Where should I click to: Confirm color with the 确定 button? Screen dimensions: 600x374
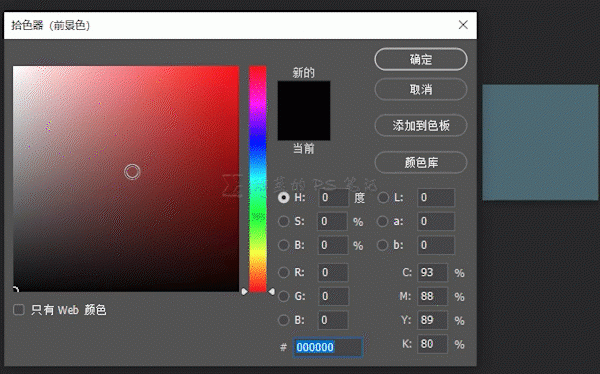[x=421, y=59]
